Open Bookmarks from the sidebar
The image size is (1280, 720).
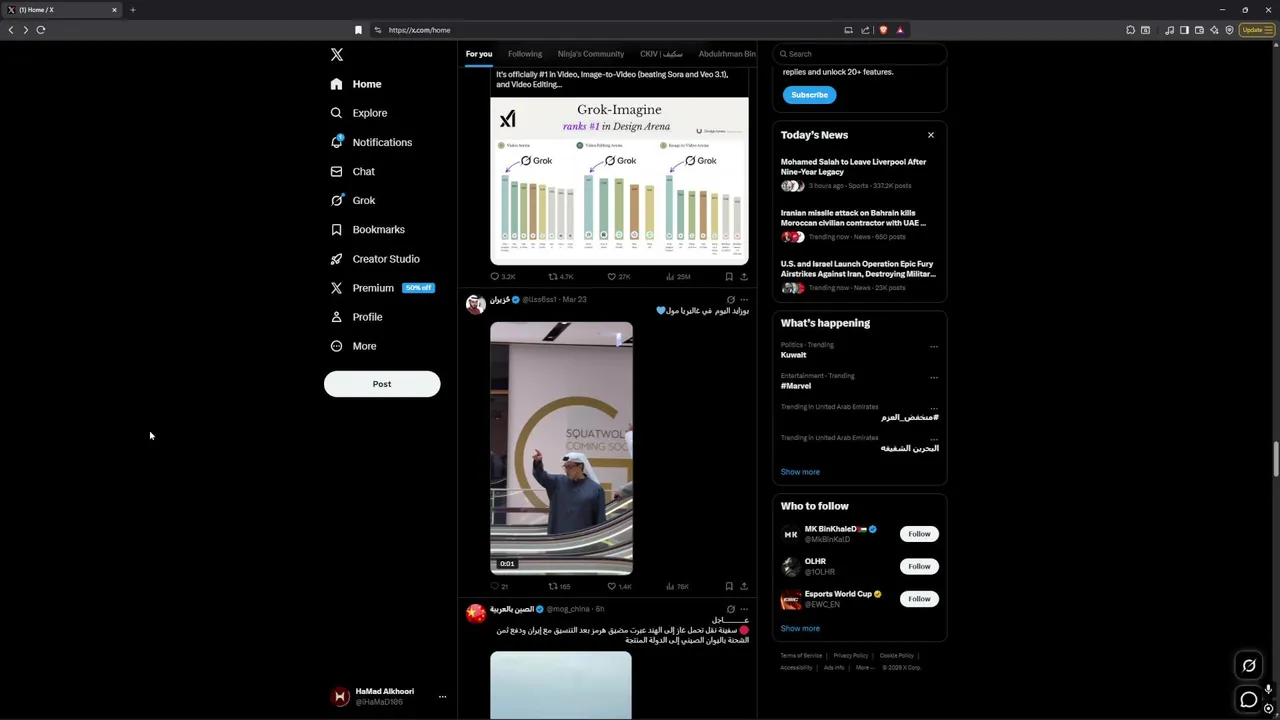(367, 229)
